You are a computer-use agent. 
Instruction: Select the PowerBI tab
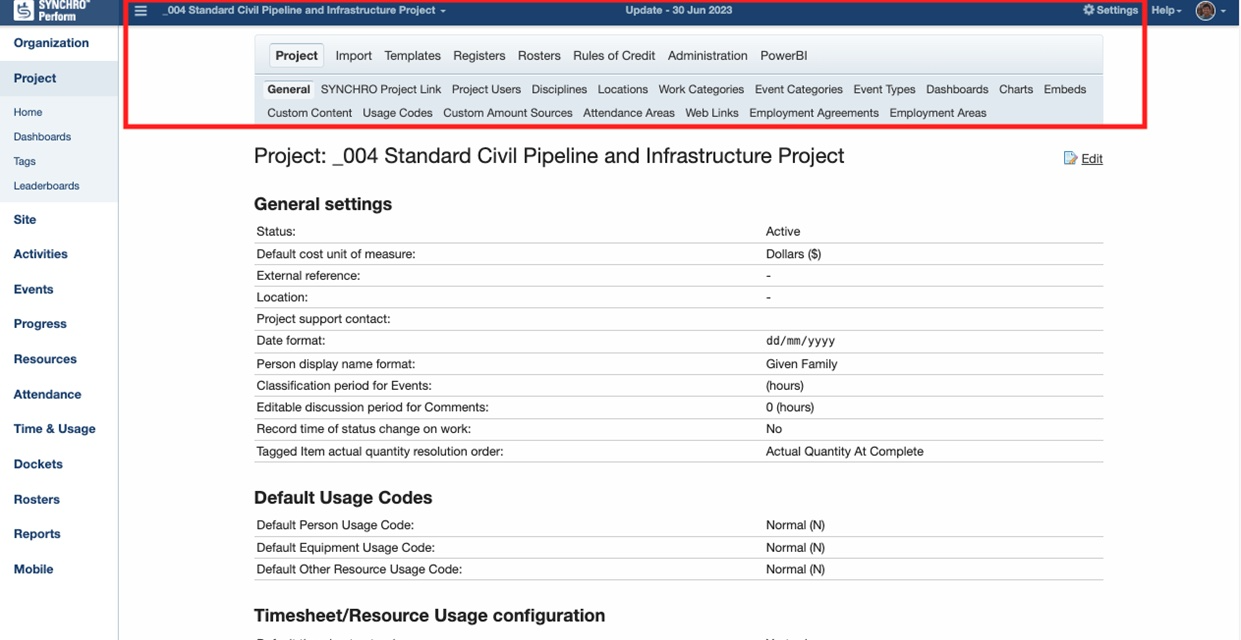[783, 56]
